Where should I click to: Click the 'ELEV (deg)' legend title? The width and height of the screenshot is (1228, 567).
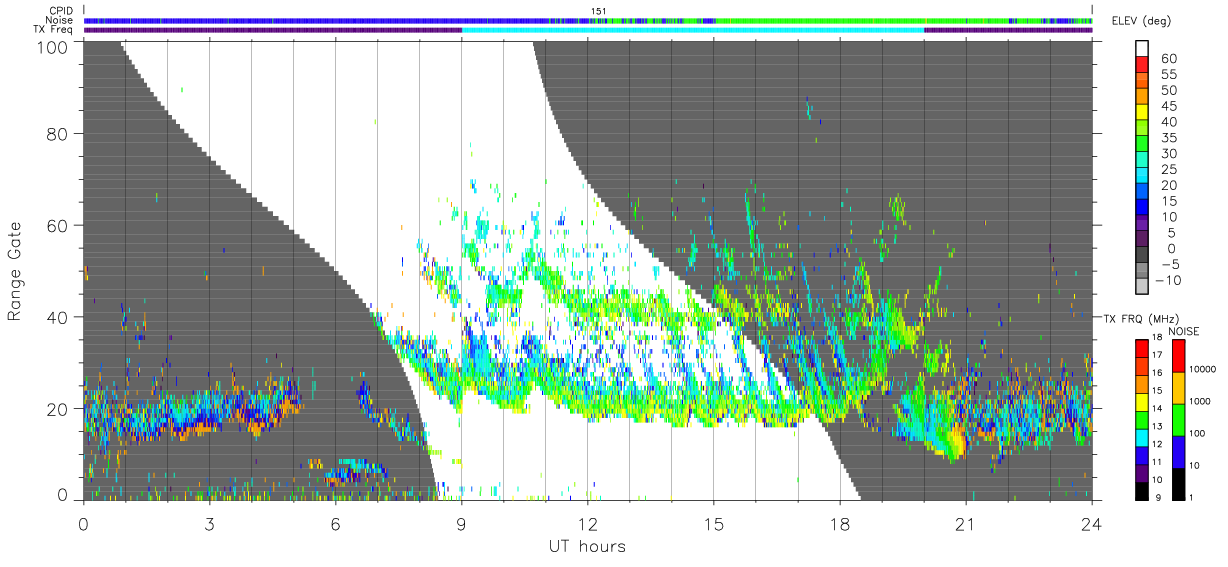tap(1142, 22)
